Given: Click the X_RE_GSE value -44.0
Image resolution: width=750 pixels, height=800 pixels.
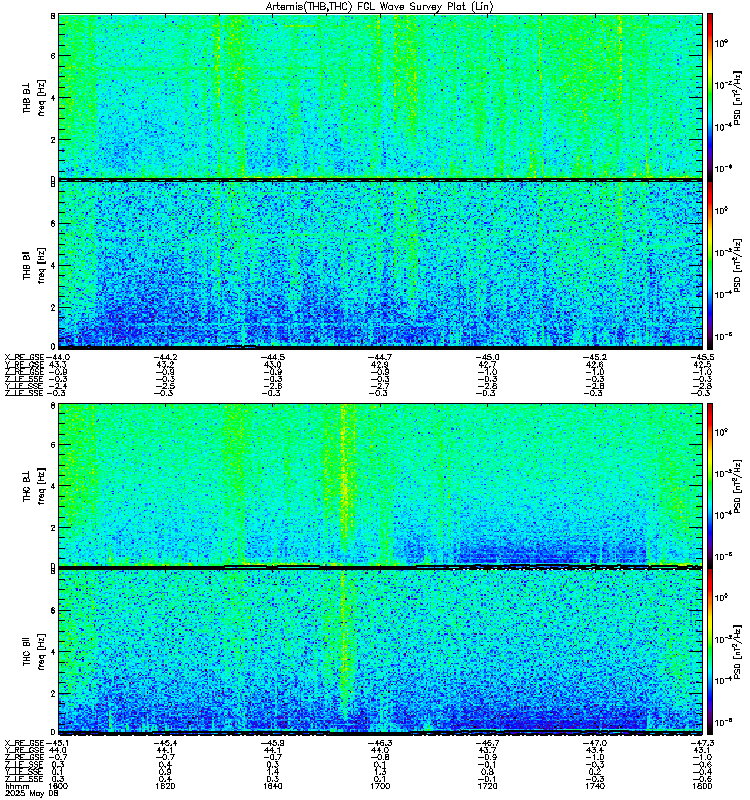Looking at the screenshot, I should click(58, 357).
